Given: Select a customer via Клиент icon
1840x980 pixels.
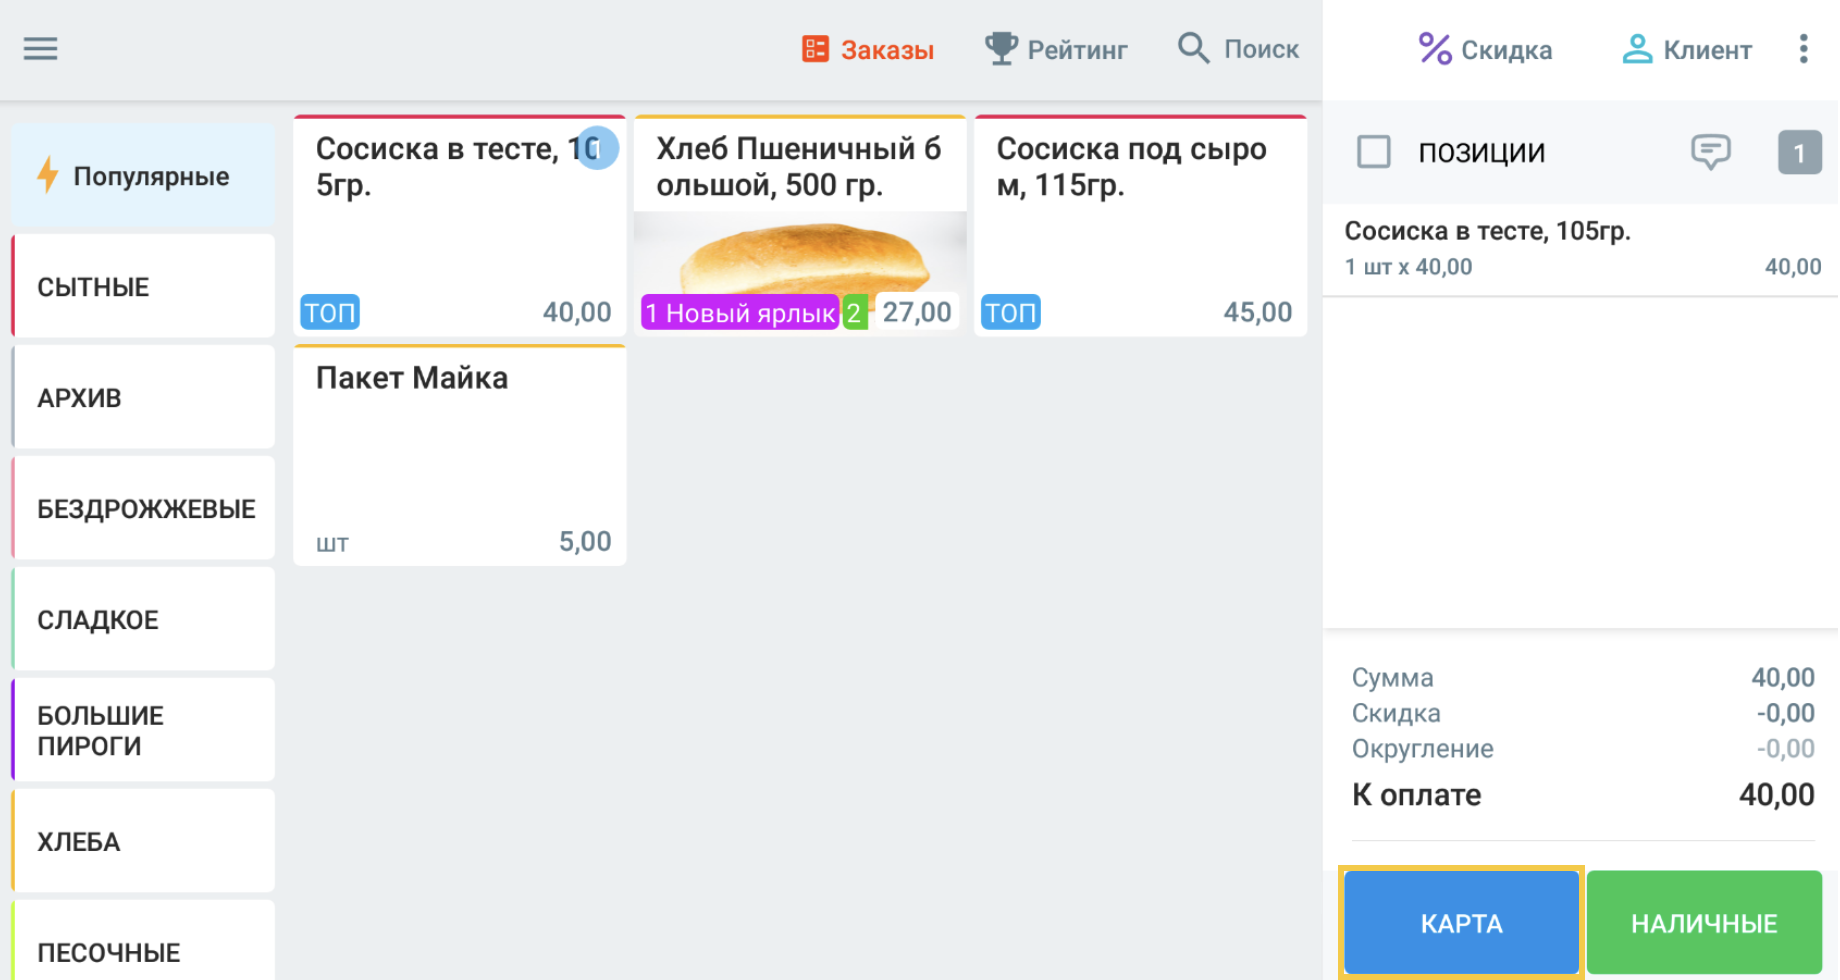Looking at the screenshot, I should coord(1637,49).
